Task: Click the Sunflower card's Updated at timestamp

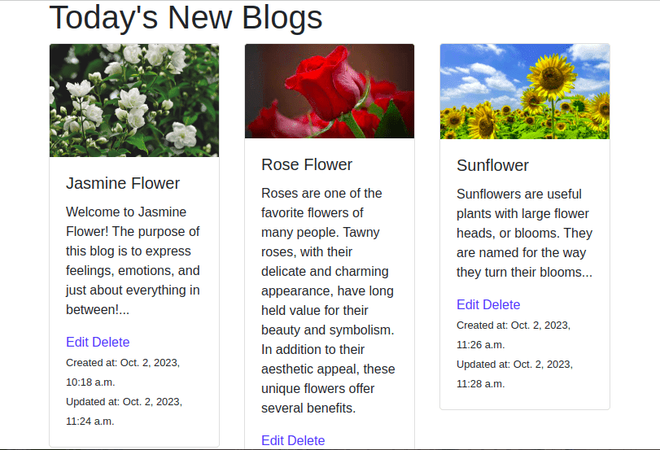Action: [514, 374]
